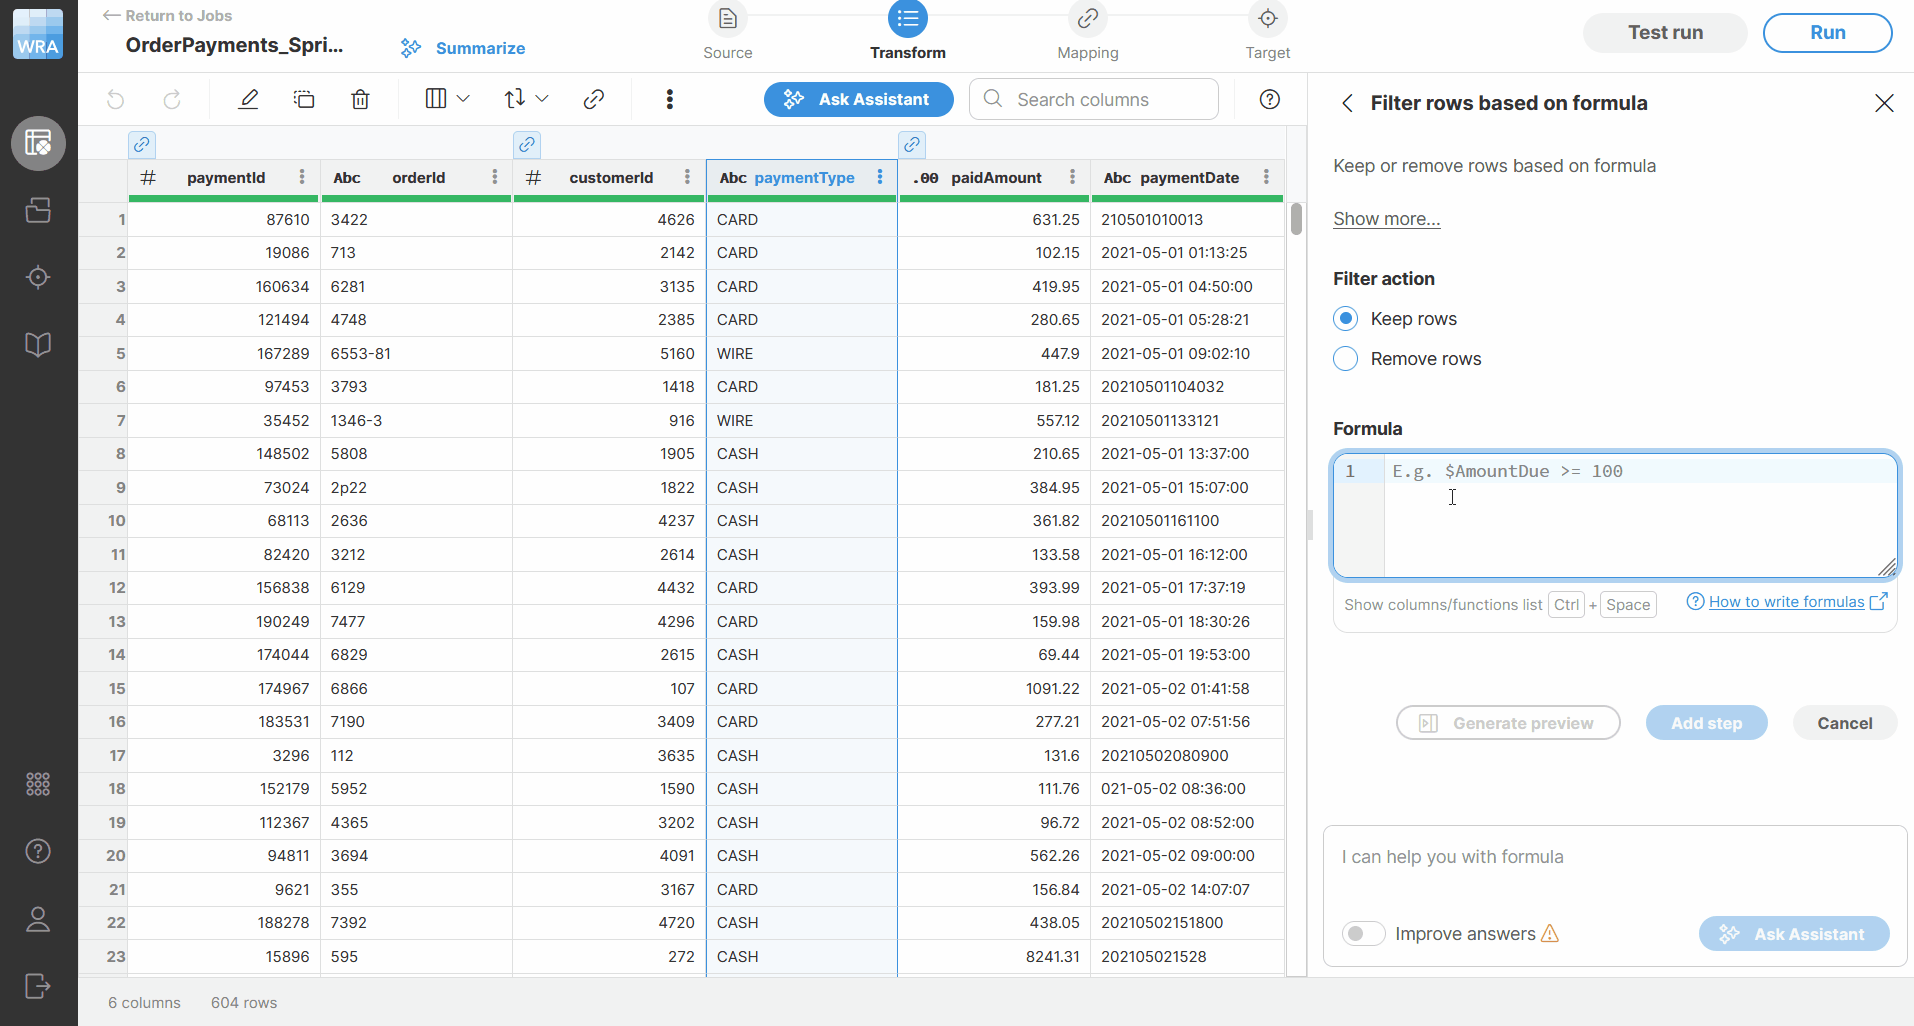Screen dimensions: 1914x1026
Task: Close the filter rows panel
Action: (x=1884, y=103)
